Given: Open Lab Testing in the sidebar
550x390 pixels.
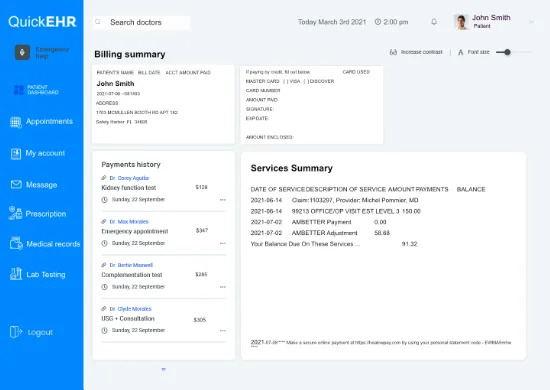Looking at the screenshot, I should click(x=38, y=274).
